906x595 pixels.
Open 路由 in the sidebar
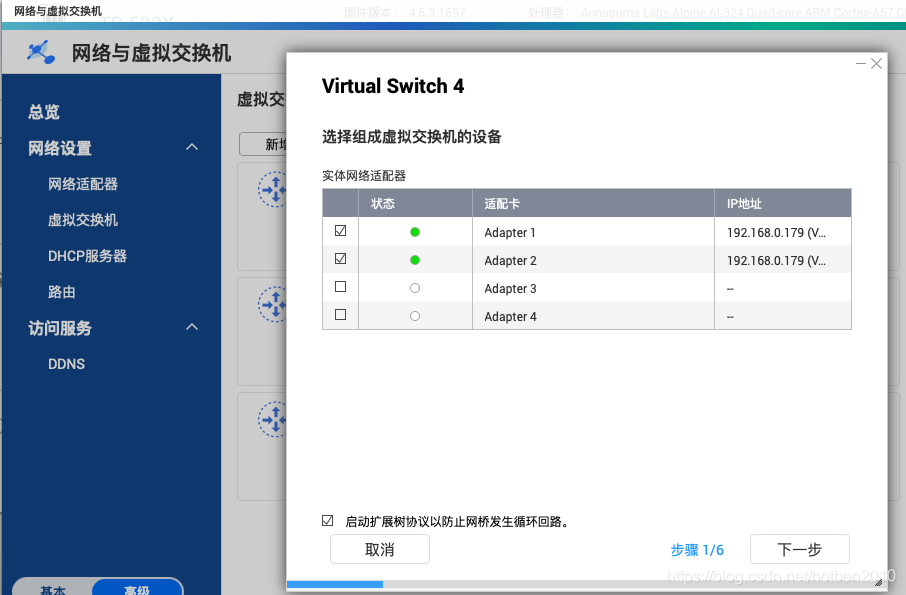pos(62,292)
